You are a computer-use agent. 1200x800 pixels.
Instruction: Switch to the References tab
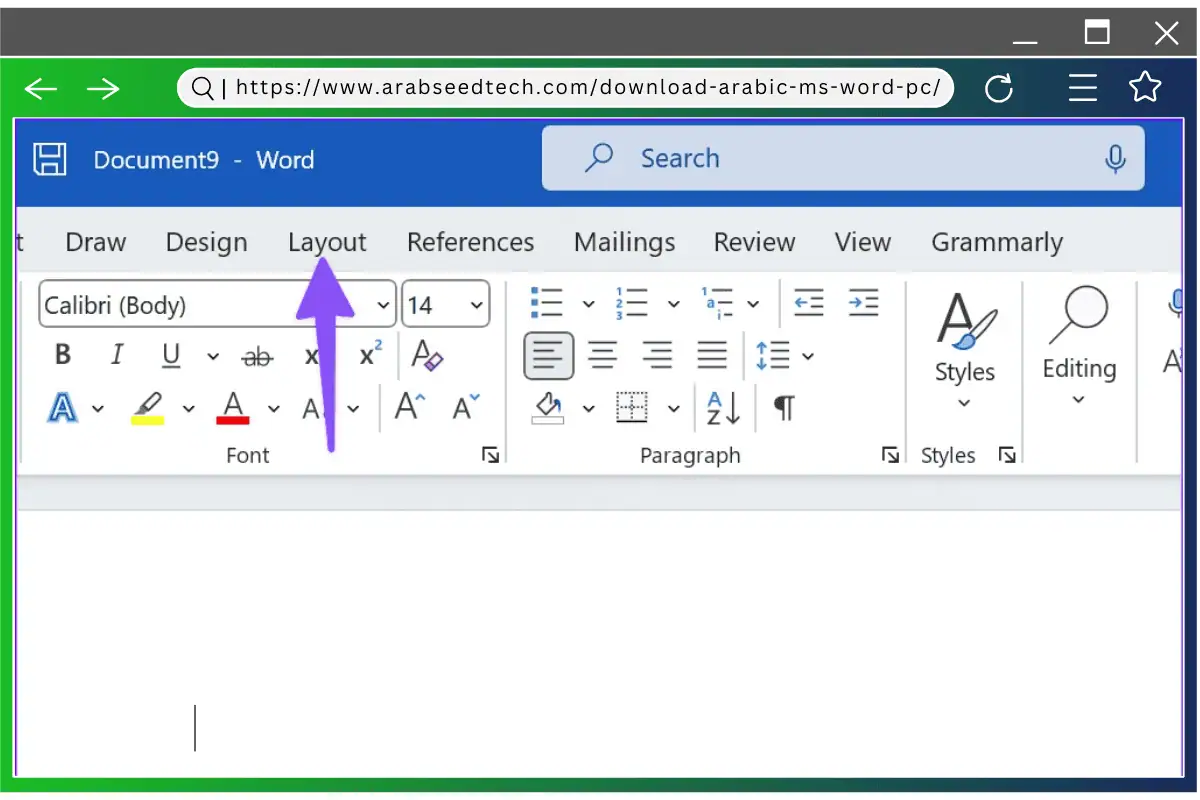point(470,242)
